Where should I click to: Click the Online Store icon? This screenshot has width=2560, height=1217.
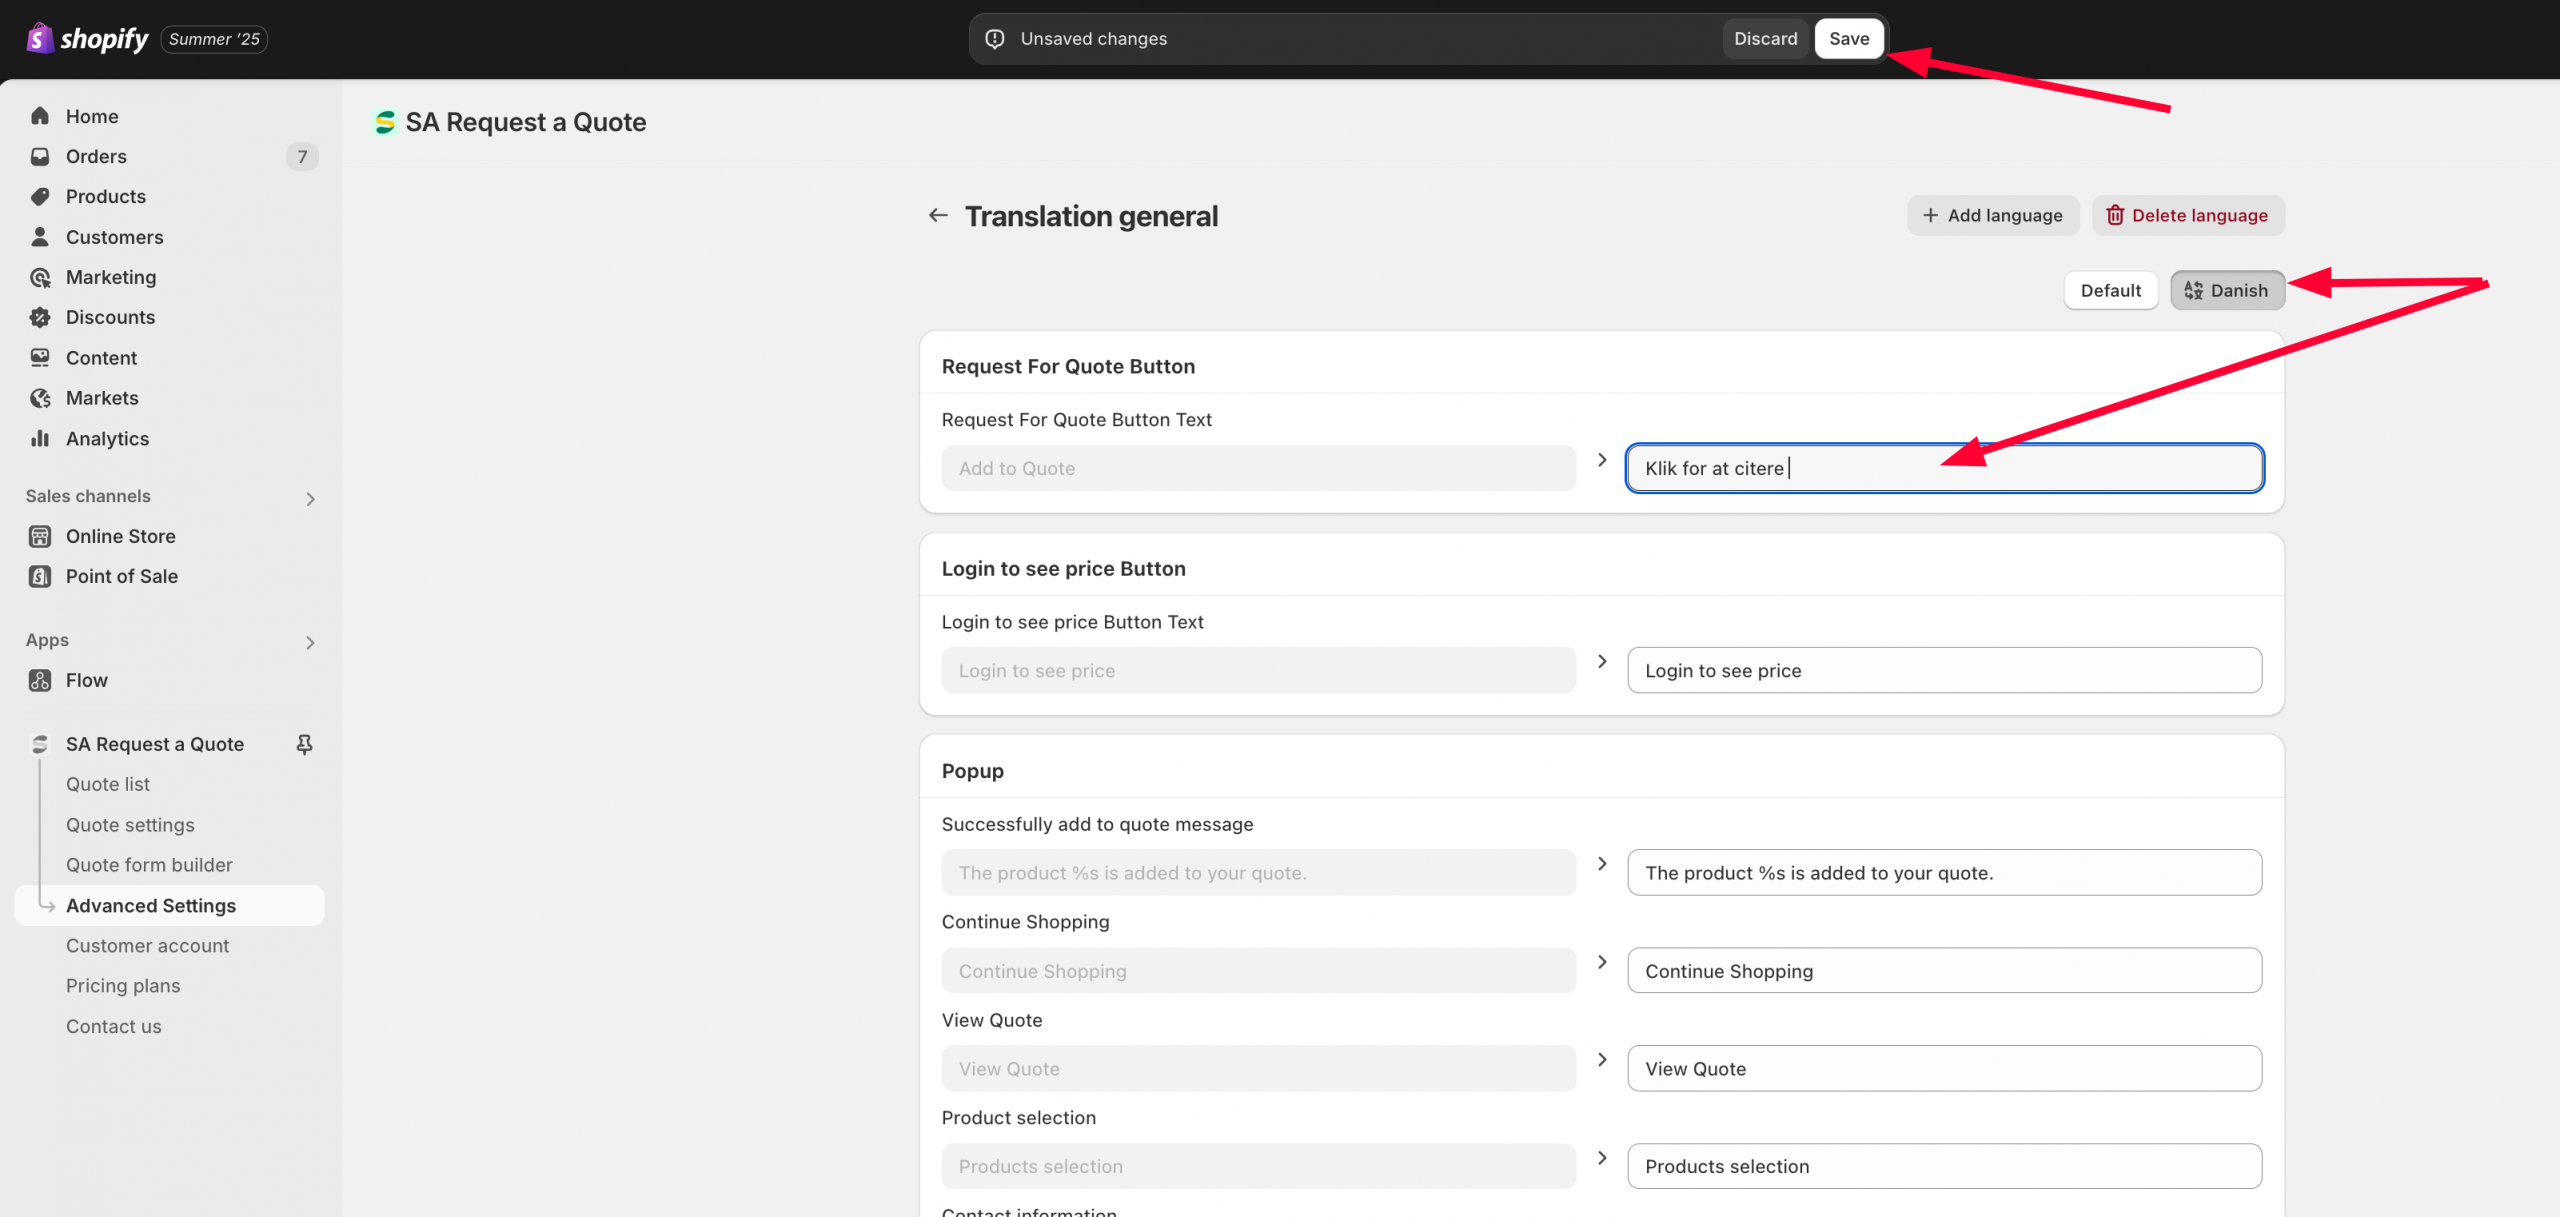[x=40, y=536]
